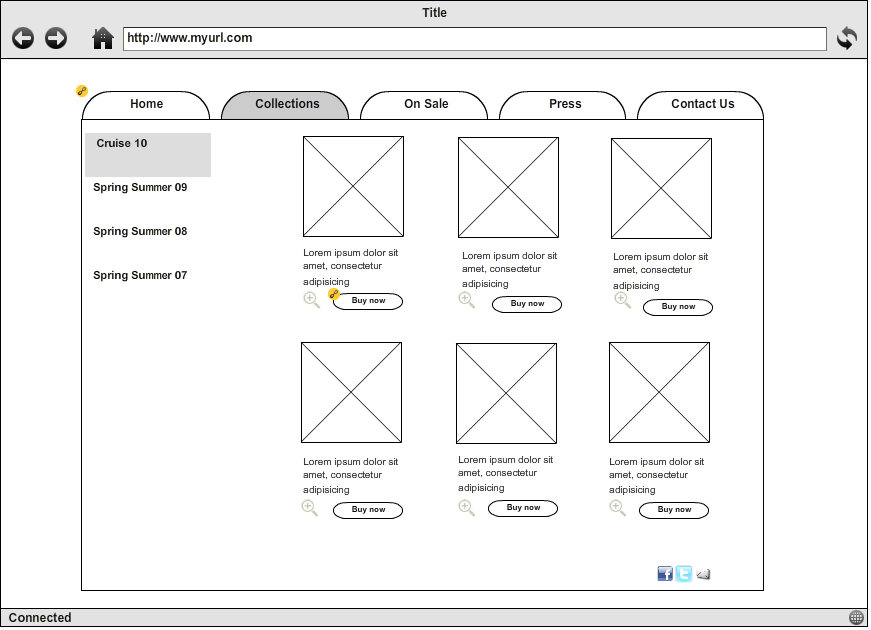Screen dimensions: 871x630
Task: Zoom the top-left product with magnifier icon
Action: [x=312, y=300]
